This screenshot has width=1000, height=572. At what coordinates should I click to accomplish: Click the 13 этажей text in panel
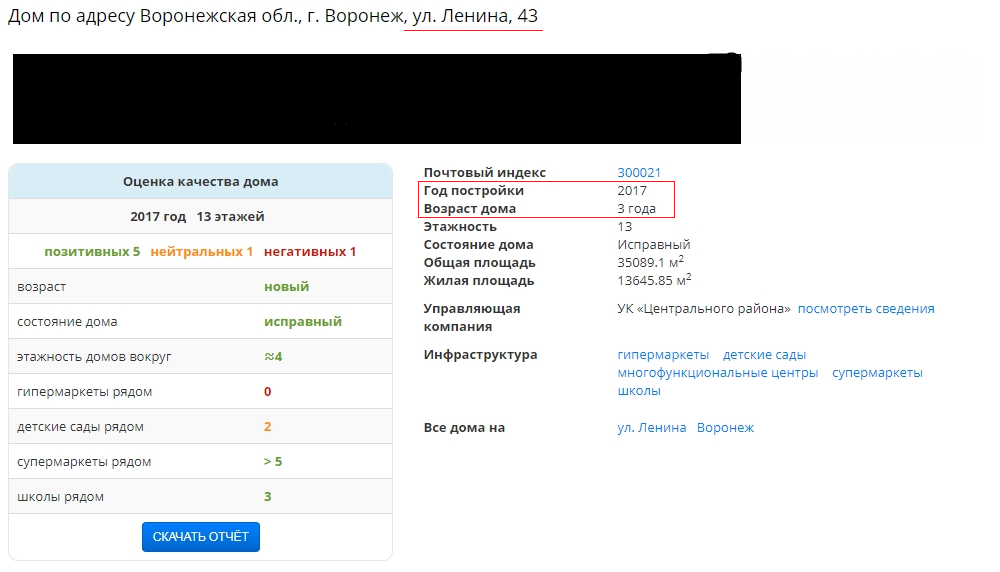click(230, 217)
